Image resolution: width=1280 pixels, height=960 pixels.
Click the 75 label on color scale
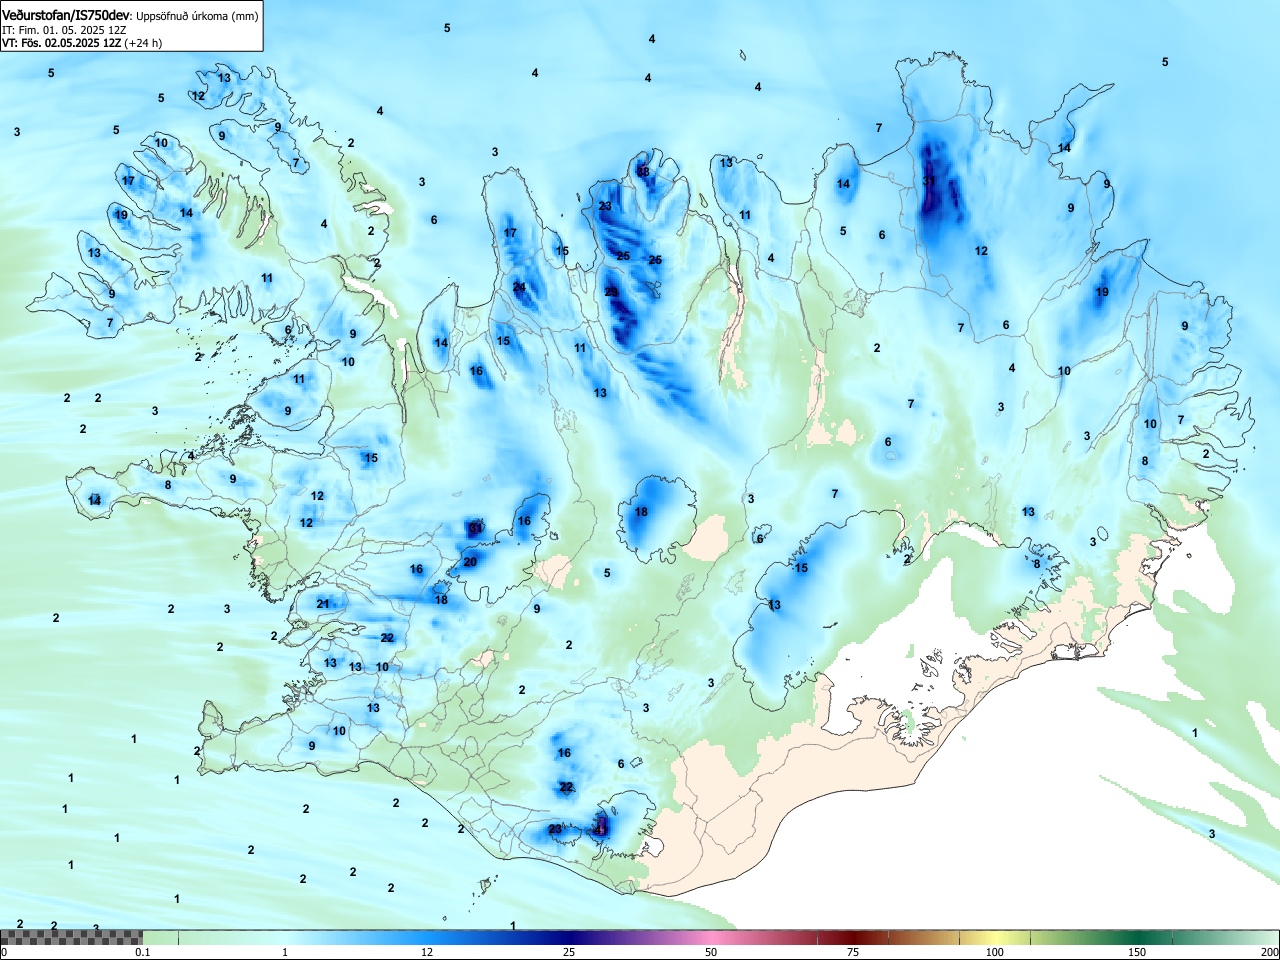point(853,952)
